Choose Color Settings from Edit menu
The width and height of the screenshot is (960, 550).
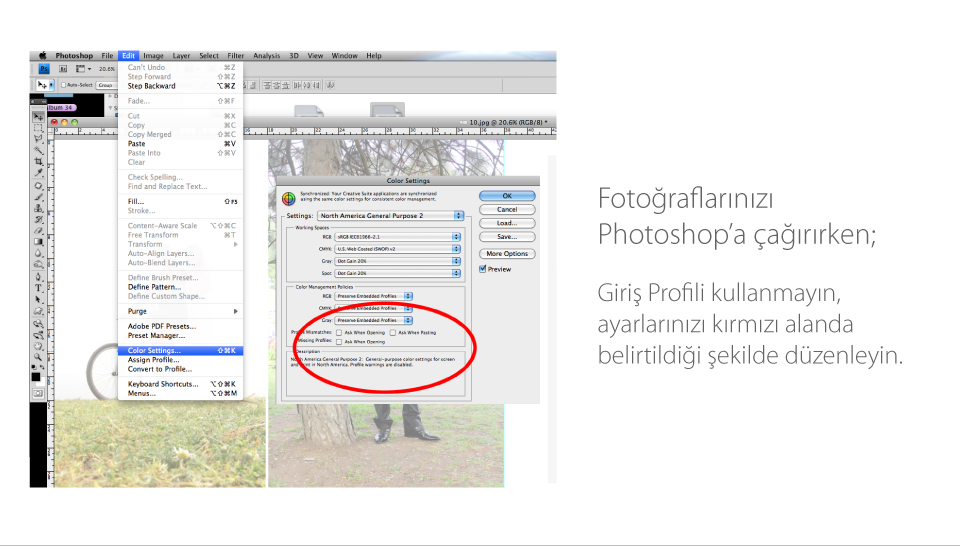pos(181,350)
